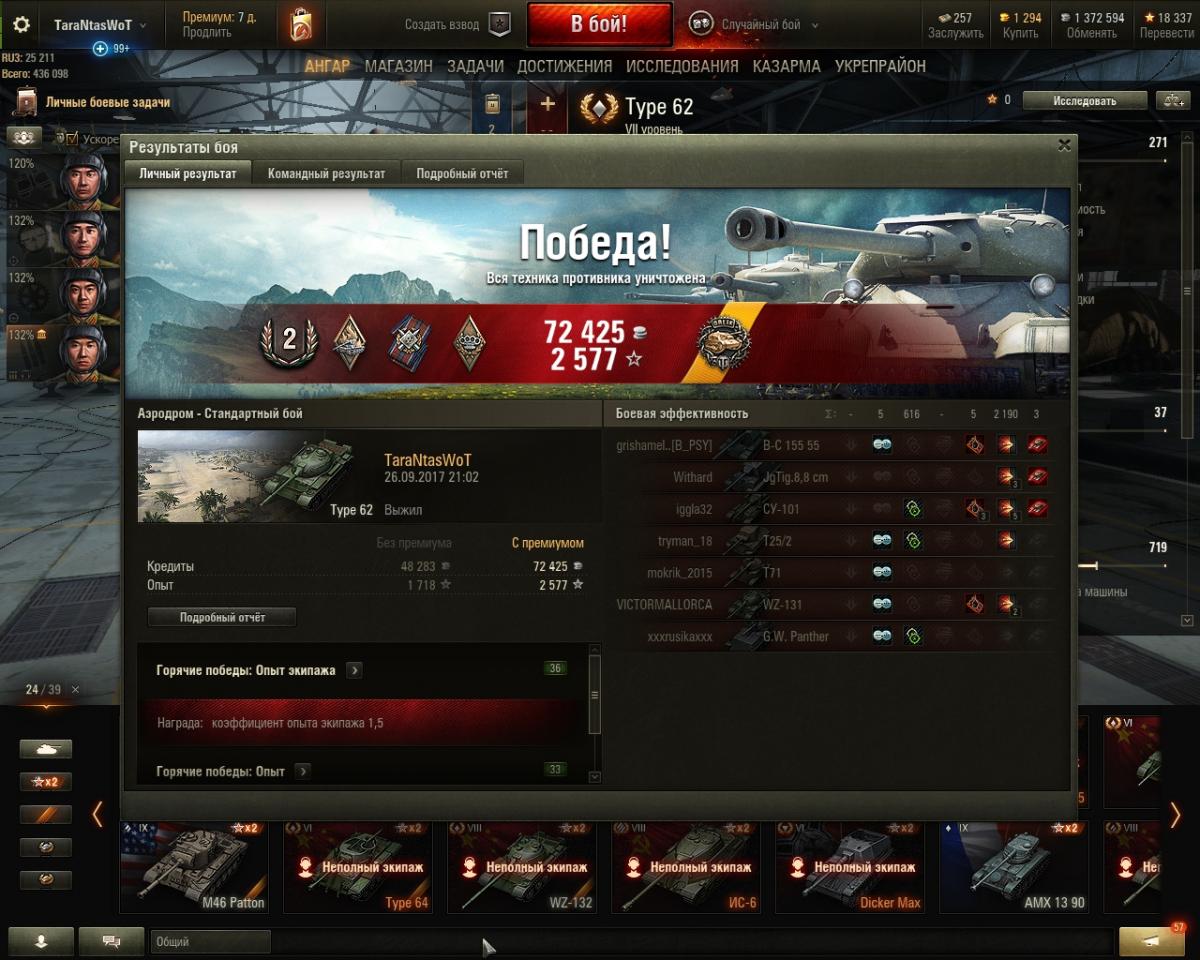
Task: Open the chat channels icon
Action: point(111,941)
